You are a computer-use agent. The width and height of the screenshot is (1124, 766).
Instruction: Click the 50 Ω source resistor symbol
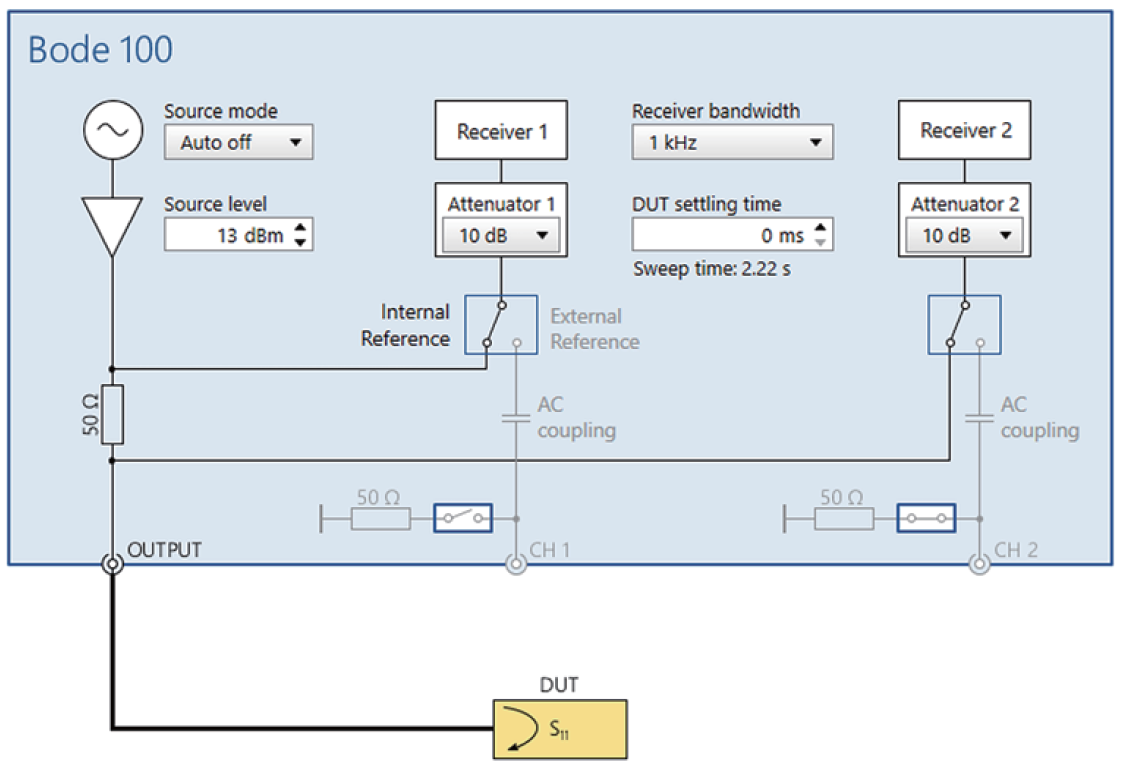click(x=113, y=415)
